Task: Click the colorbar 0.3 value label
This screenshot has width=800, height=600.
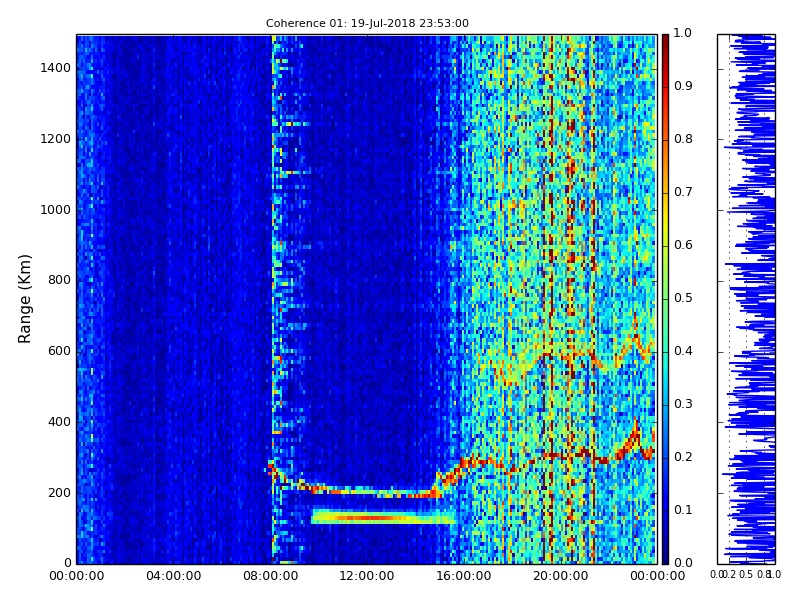Action: (683, 404)
